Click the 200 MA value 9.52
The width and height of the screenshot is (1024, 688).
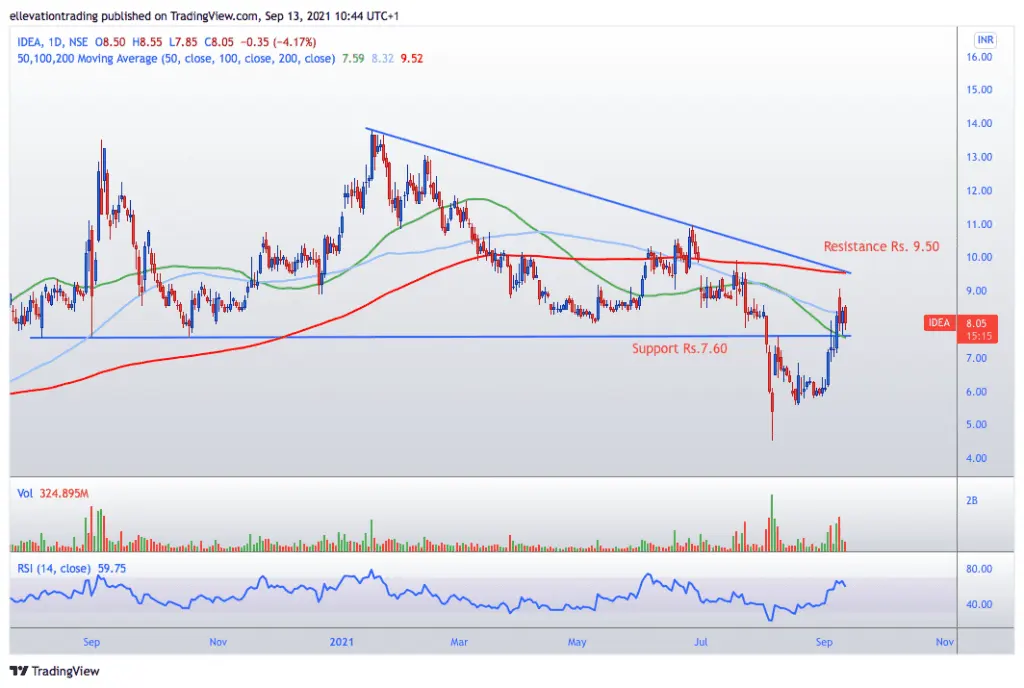pyautogui.click(x=411, y=59)
